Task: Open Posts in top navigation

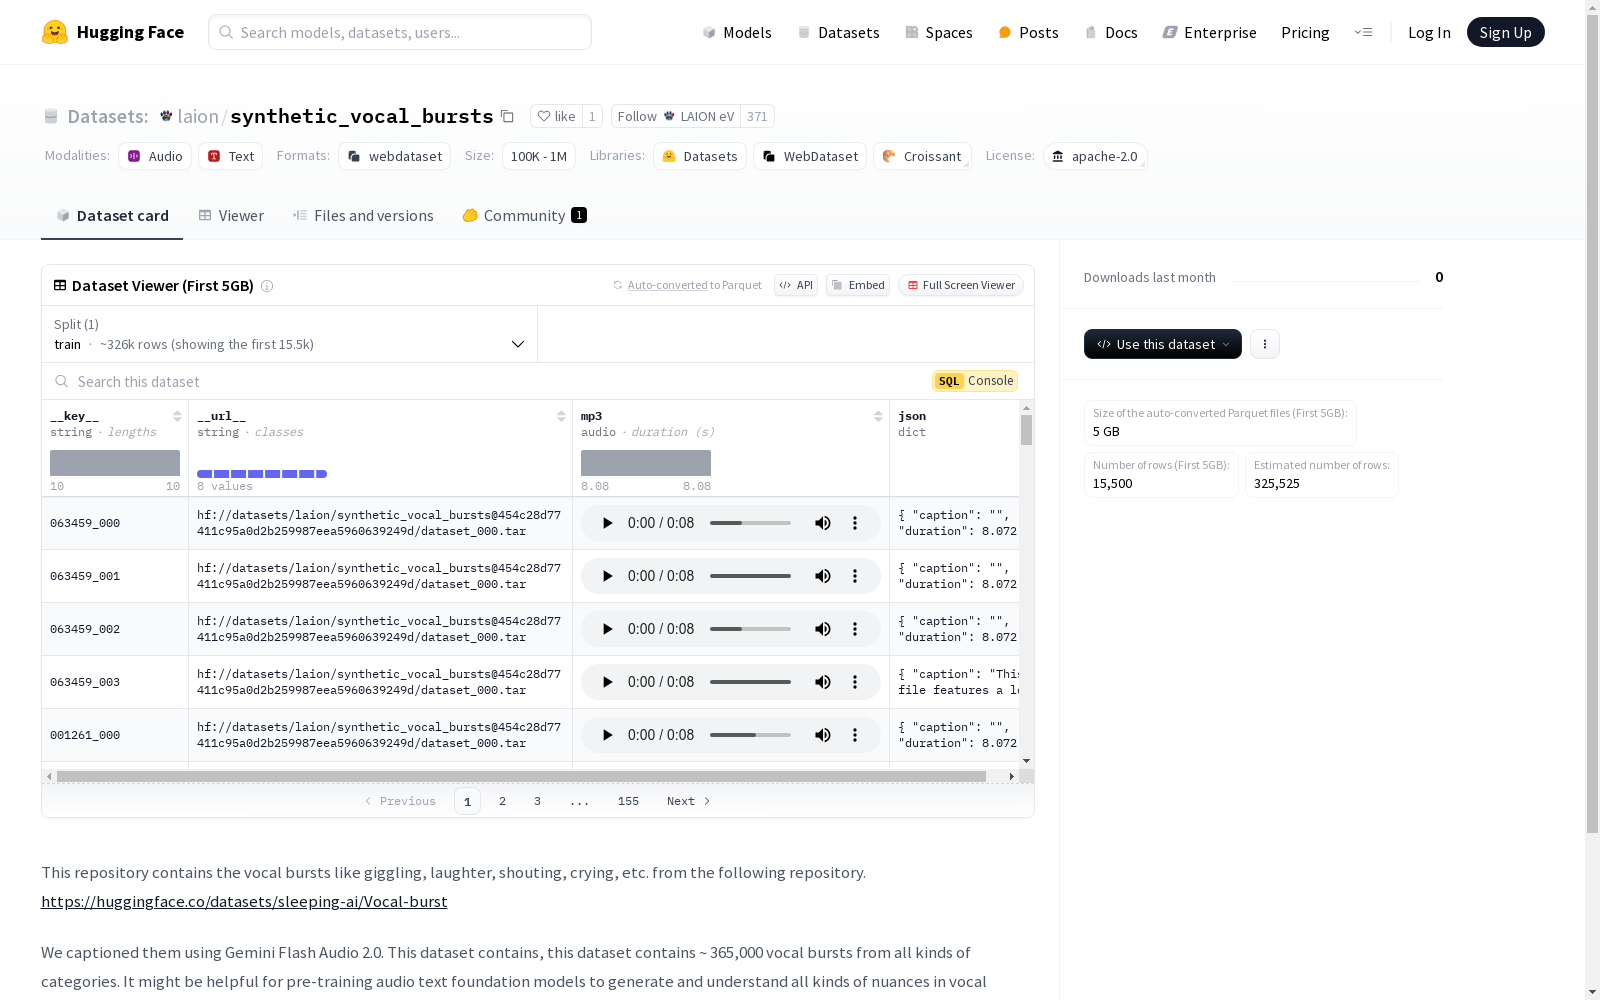Action: point(1029,32)
